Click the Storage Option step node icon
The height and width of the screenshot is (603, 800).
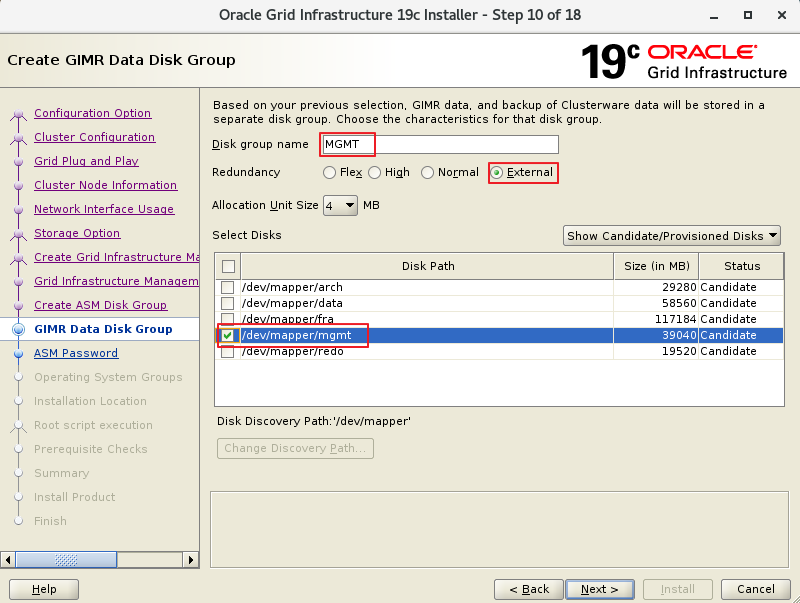point(18,234)
